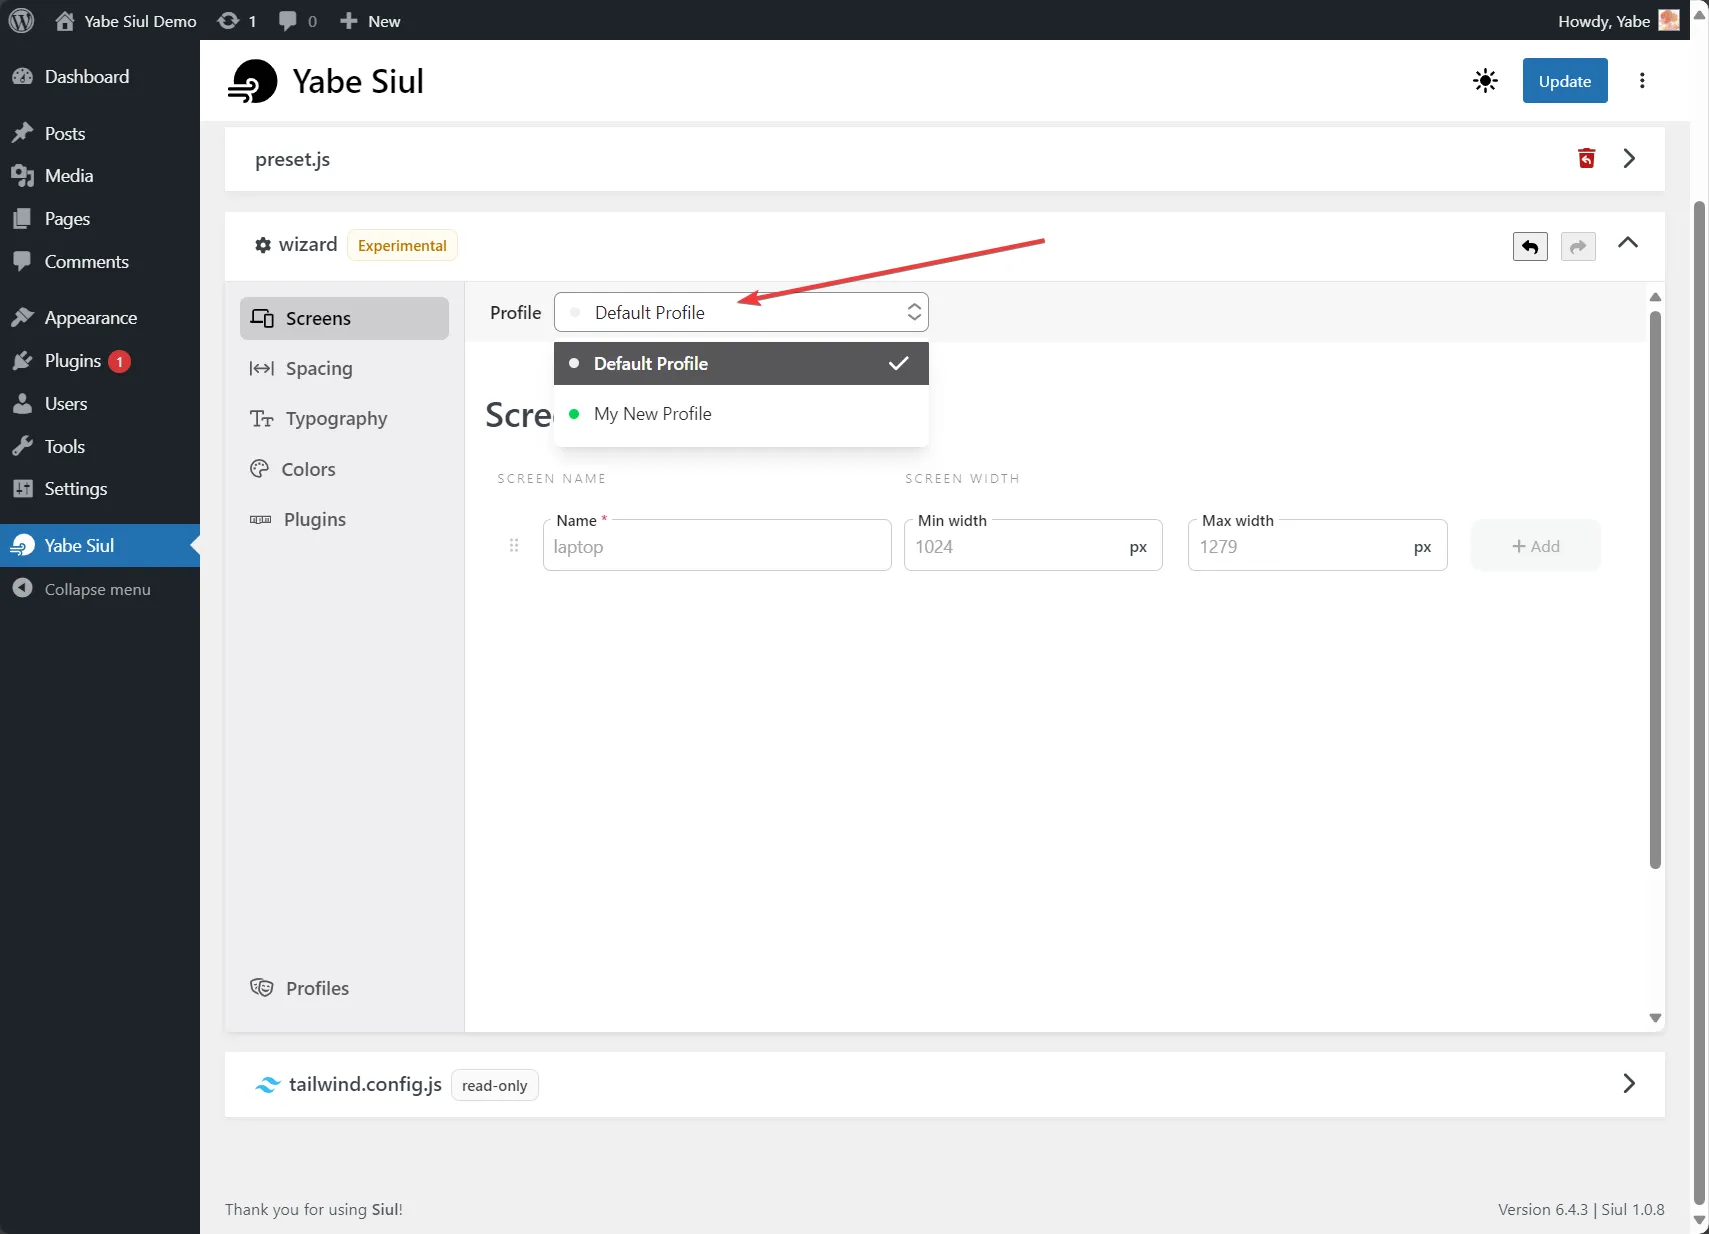The image size is (1709, 1234).
Task: Click the Experimental badge
Action: click(x=402, y=246)
